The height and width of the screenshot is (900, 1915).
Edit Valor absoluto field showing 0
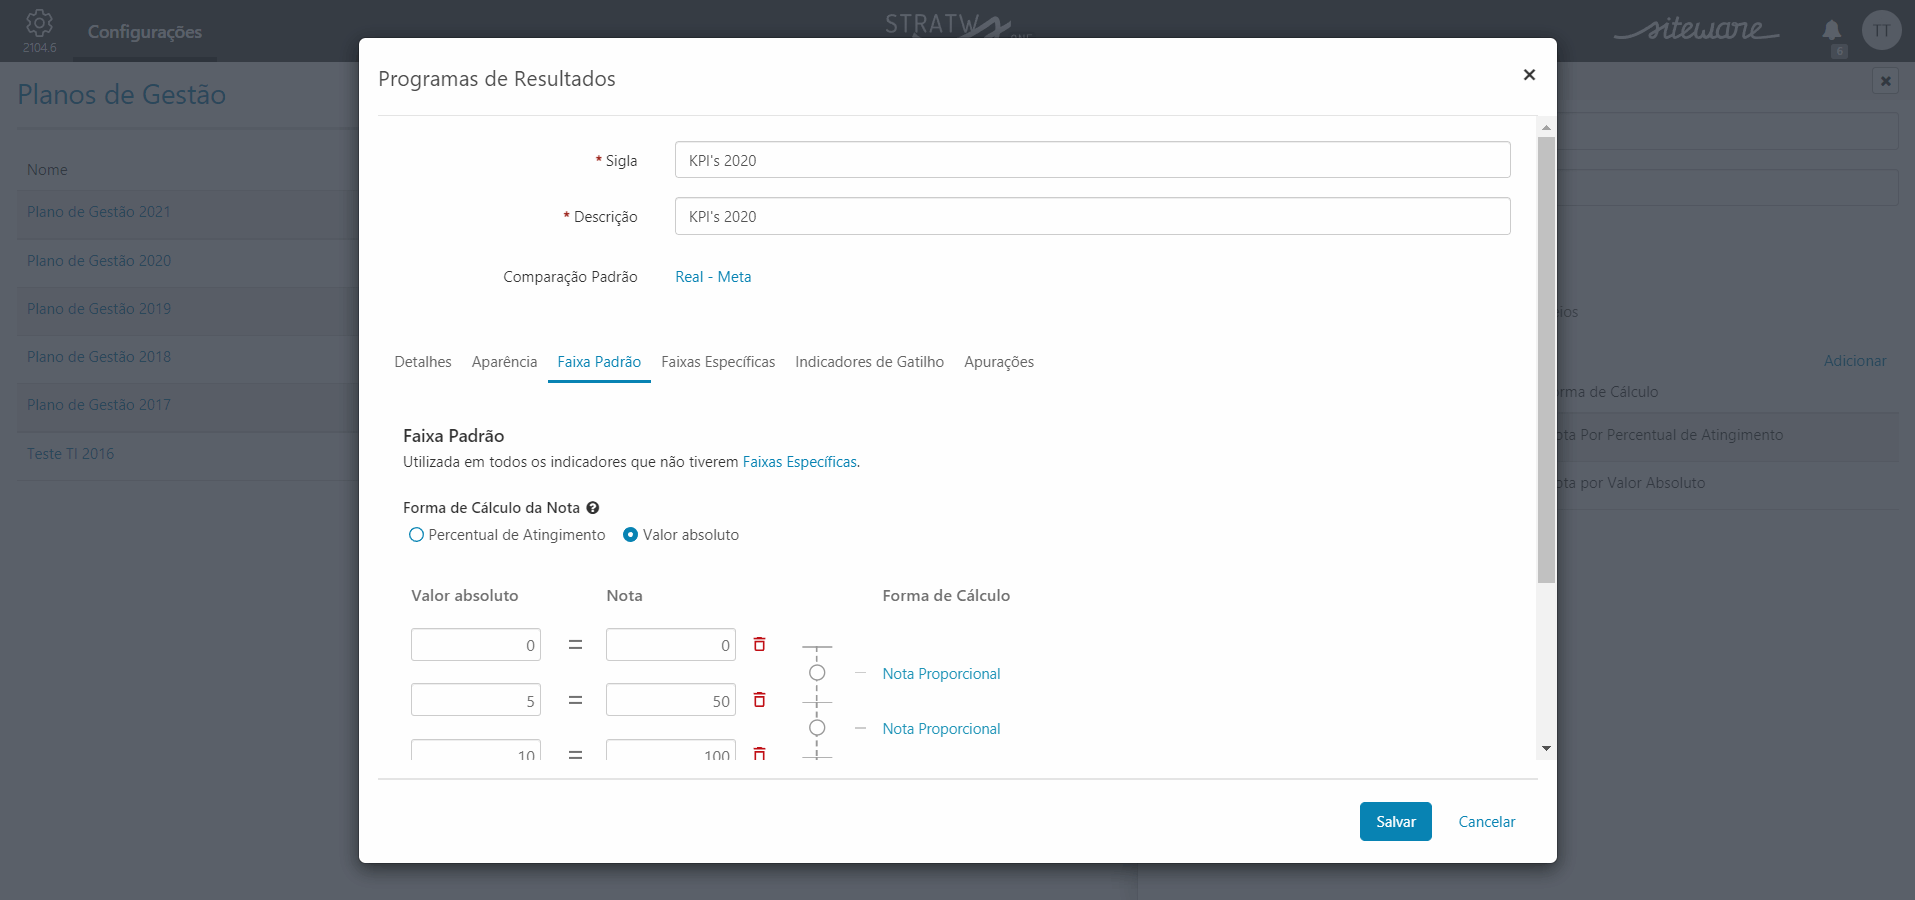click(x=476, y=645)
